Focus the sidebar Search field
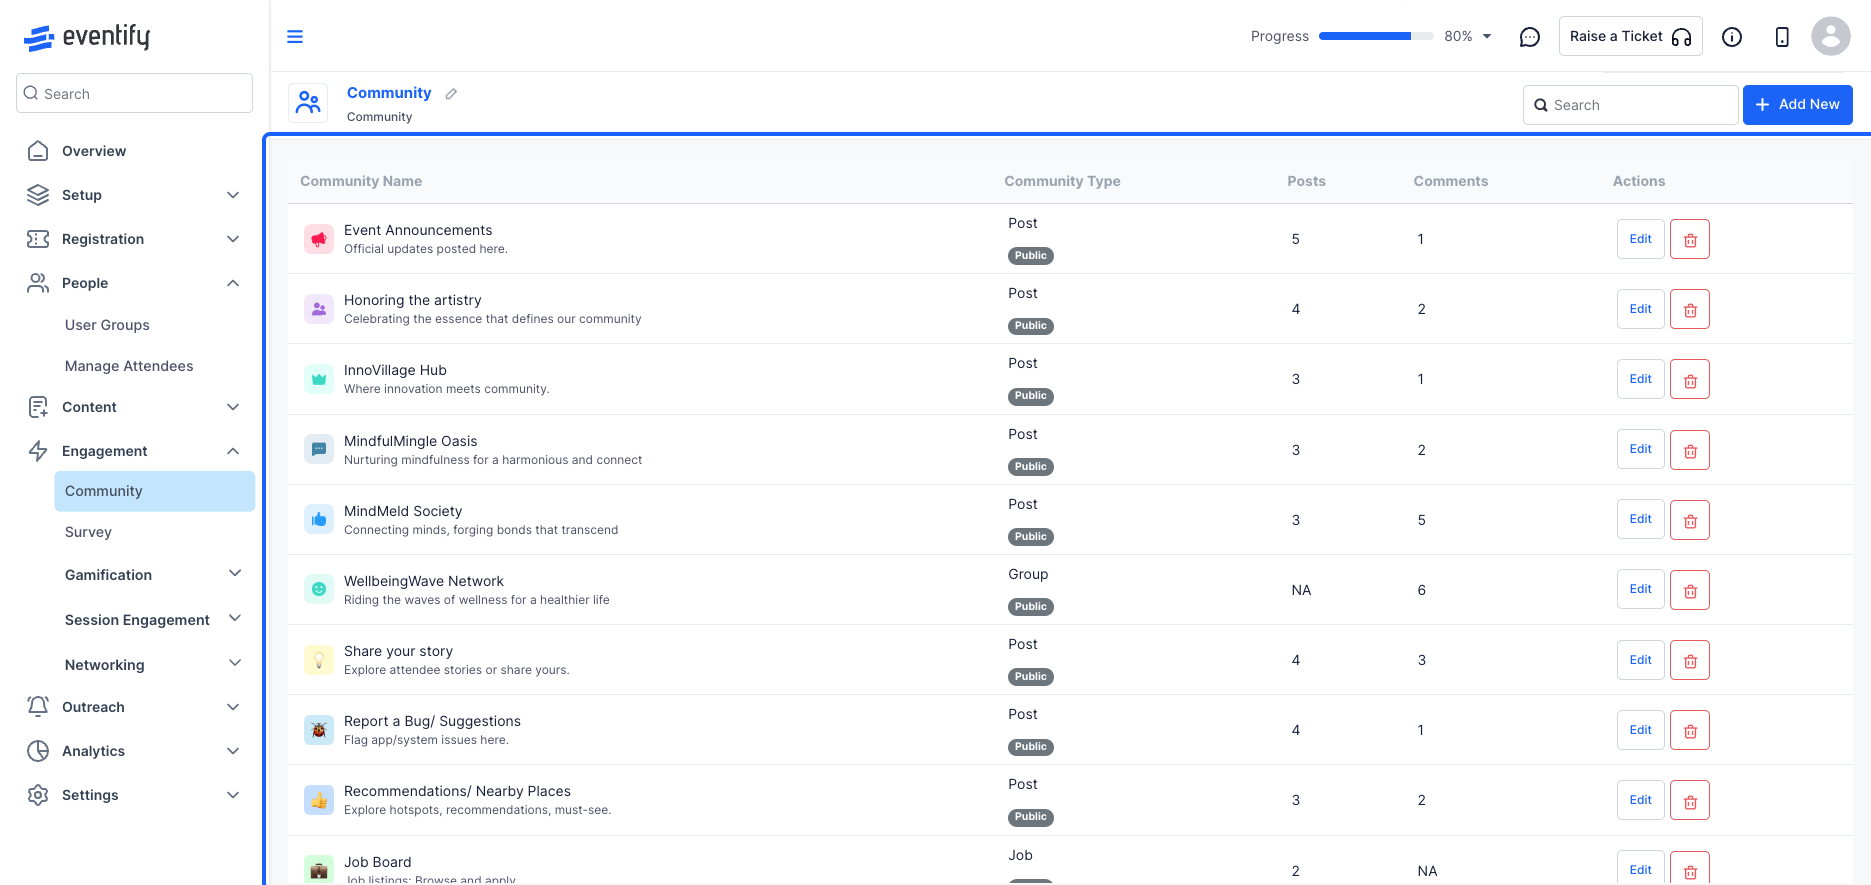The width and height of the screenshot is (1871, 885). pyautogui.click(x=134, y=93)
